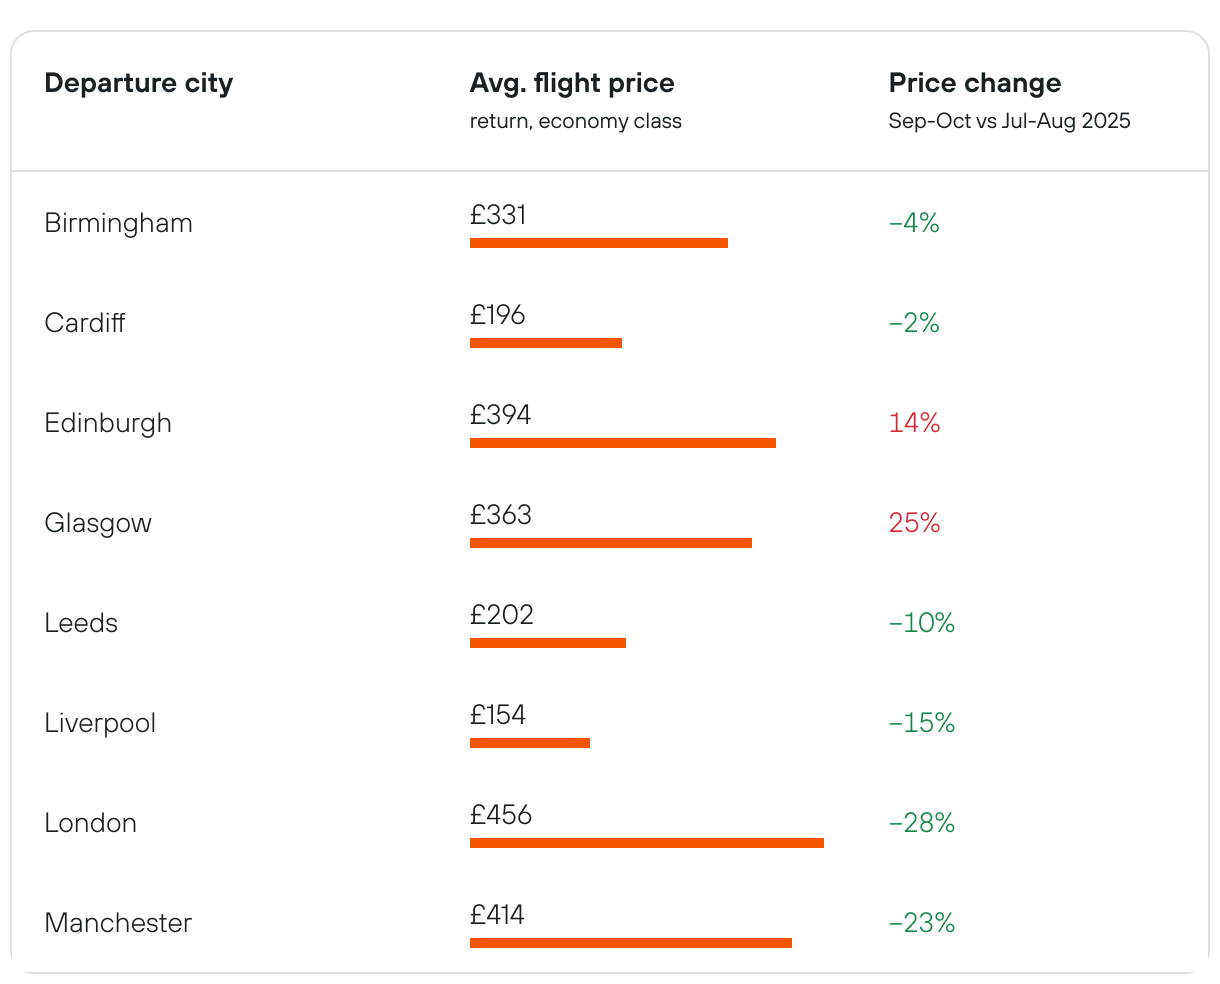Click the Price change column header

[x=975, y=83]
